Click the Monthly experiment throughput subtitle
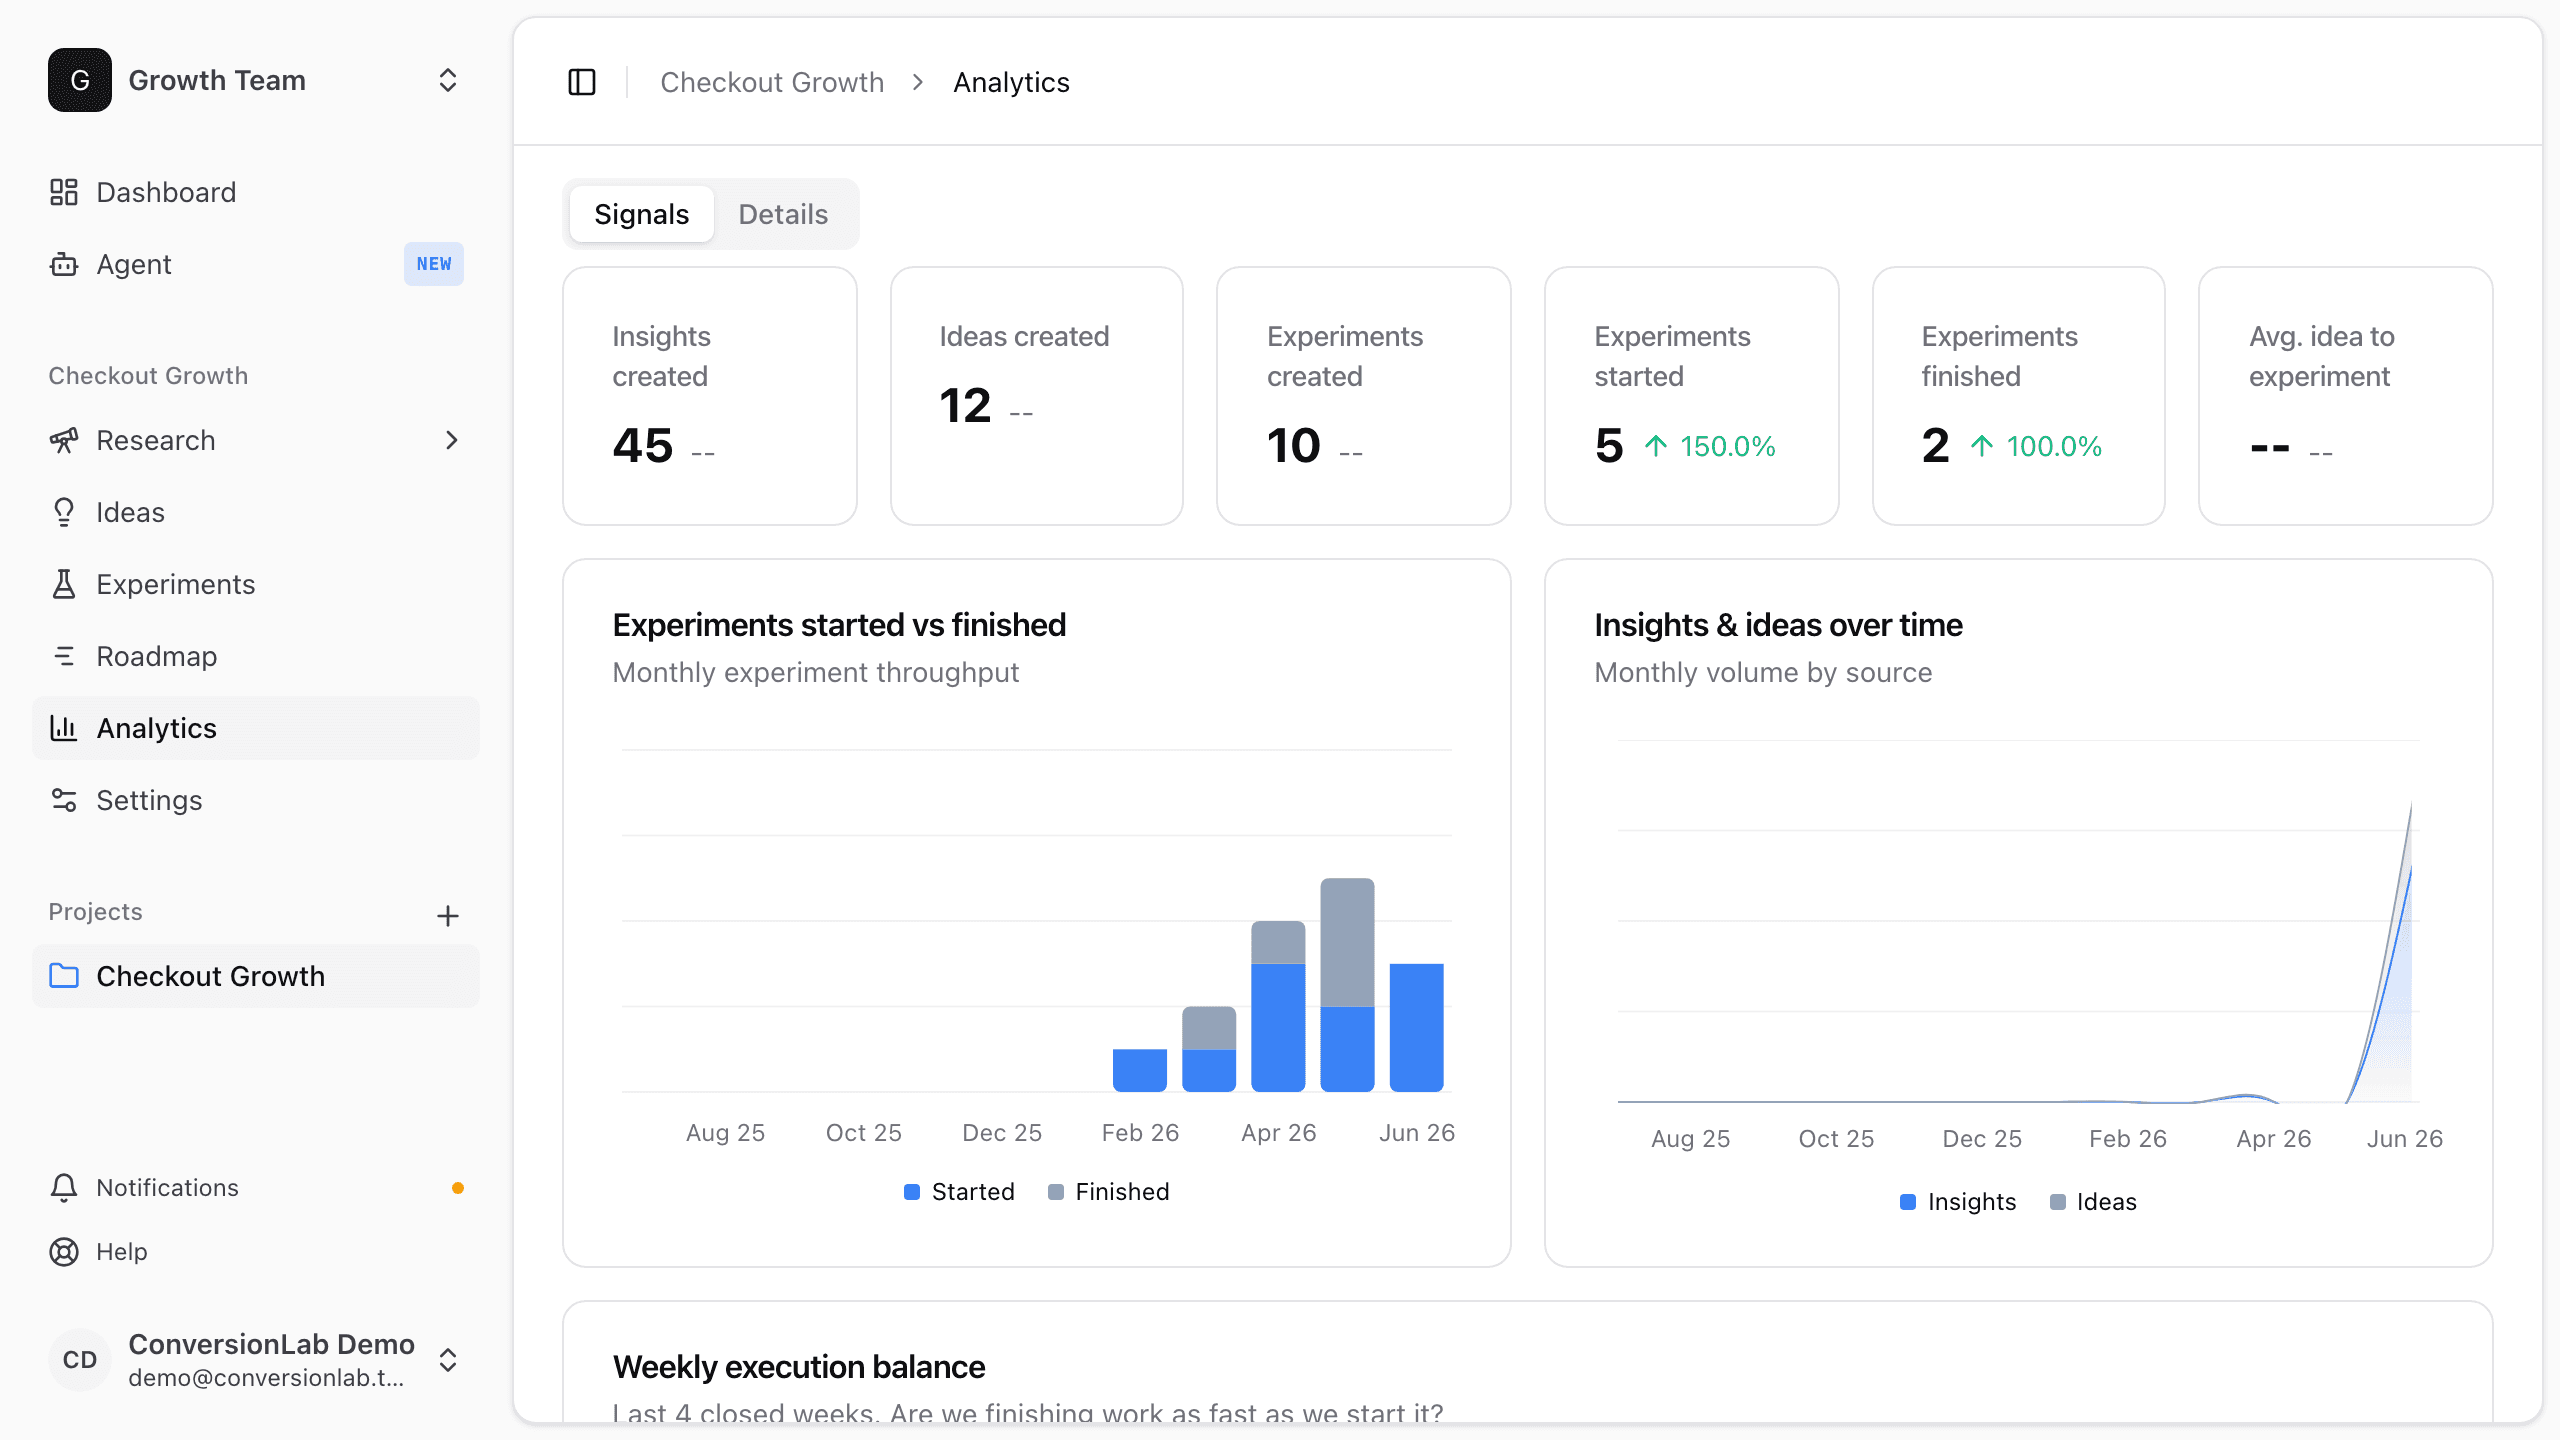 [816, 673]
